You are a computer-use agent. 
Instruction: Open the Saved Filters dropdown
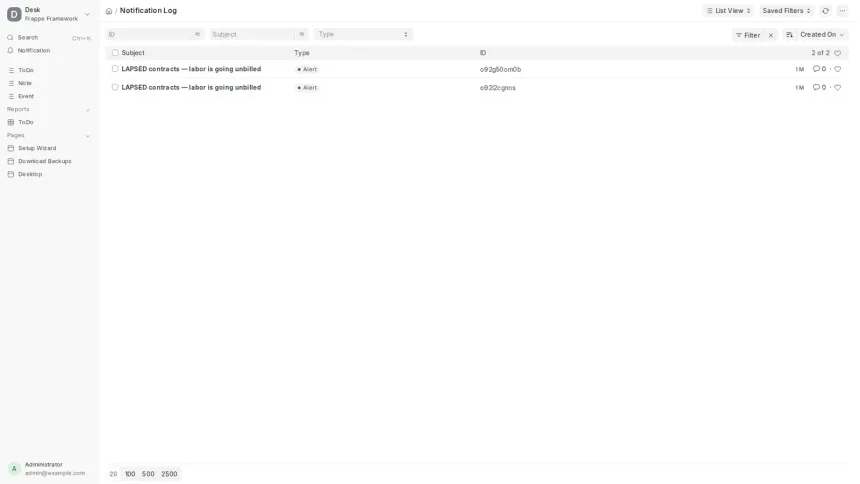tap(786, 11)
